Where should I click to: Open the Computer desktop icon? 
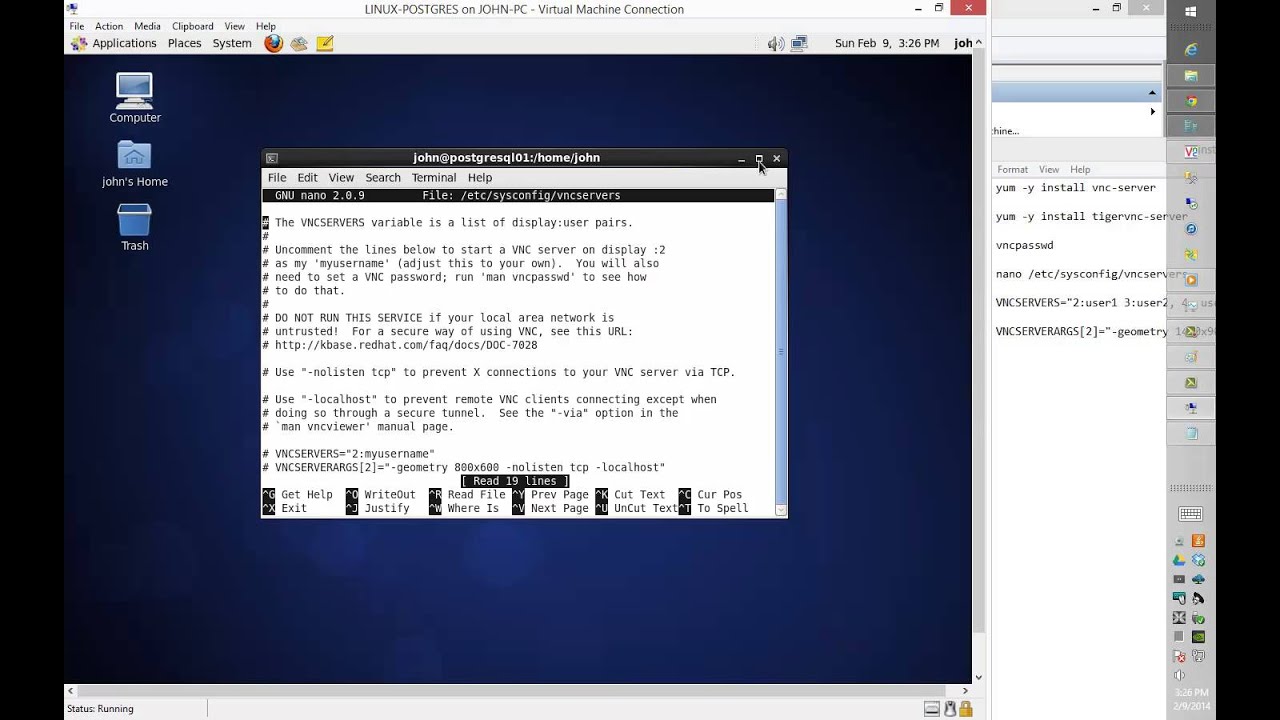pos(134,98)
